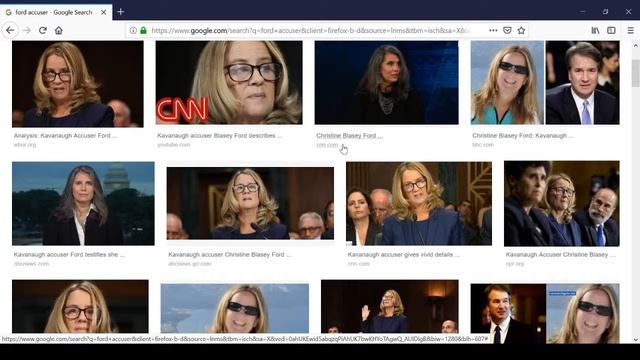Click 'nbcnews.com' source text

click(31, 264)
